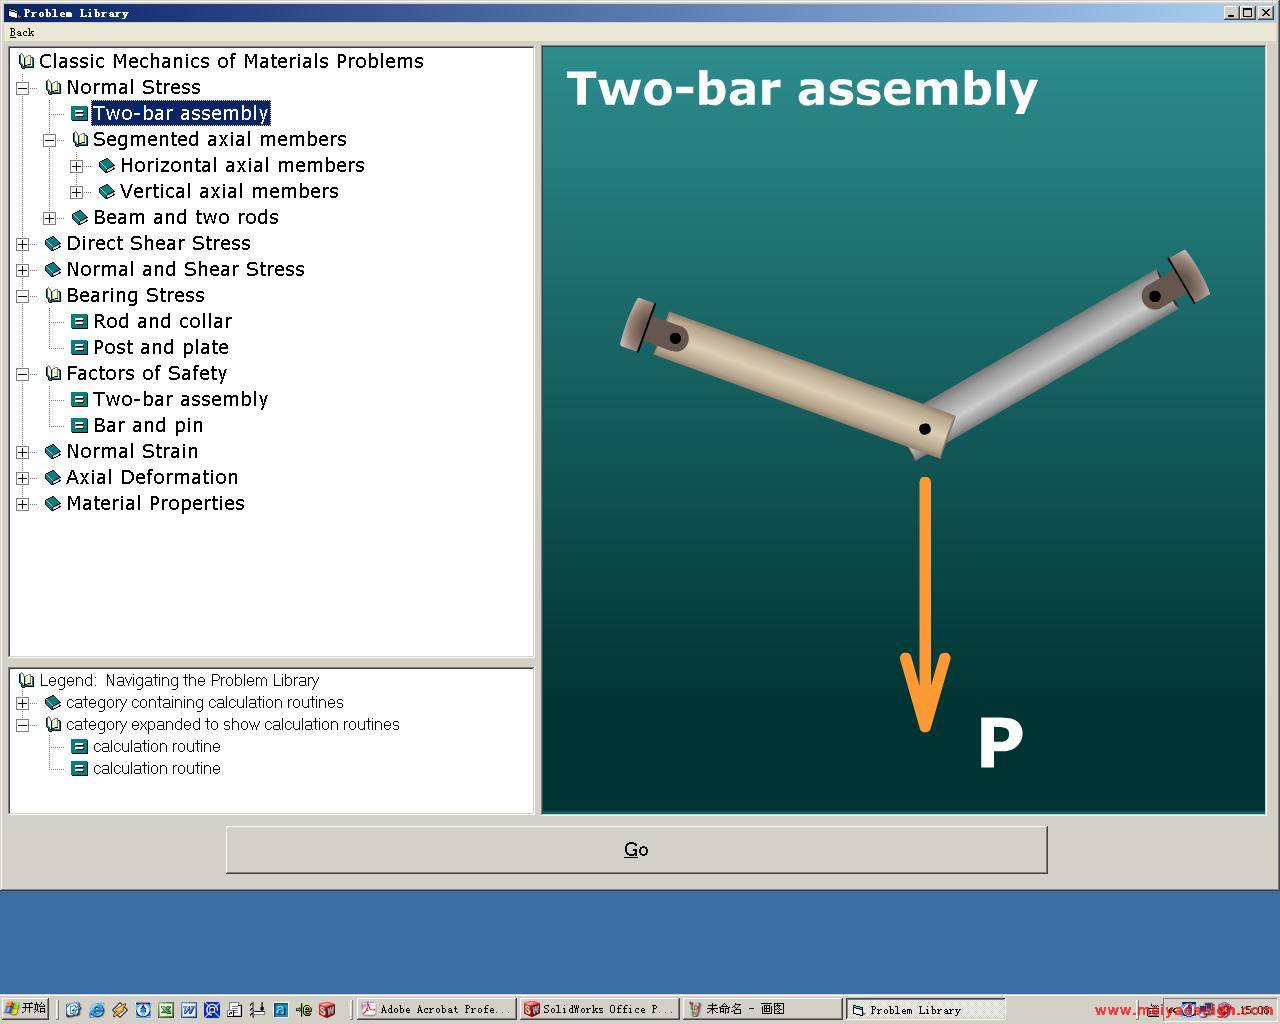
Task: Click the Rod and collar routine icon
Action: pyautogui.click(x=79, y=322)
